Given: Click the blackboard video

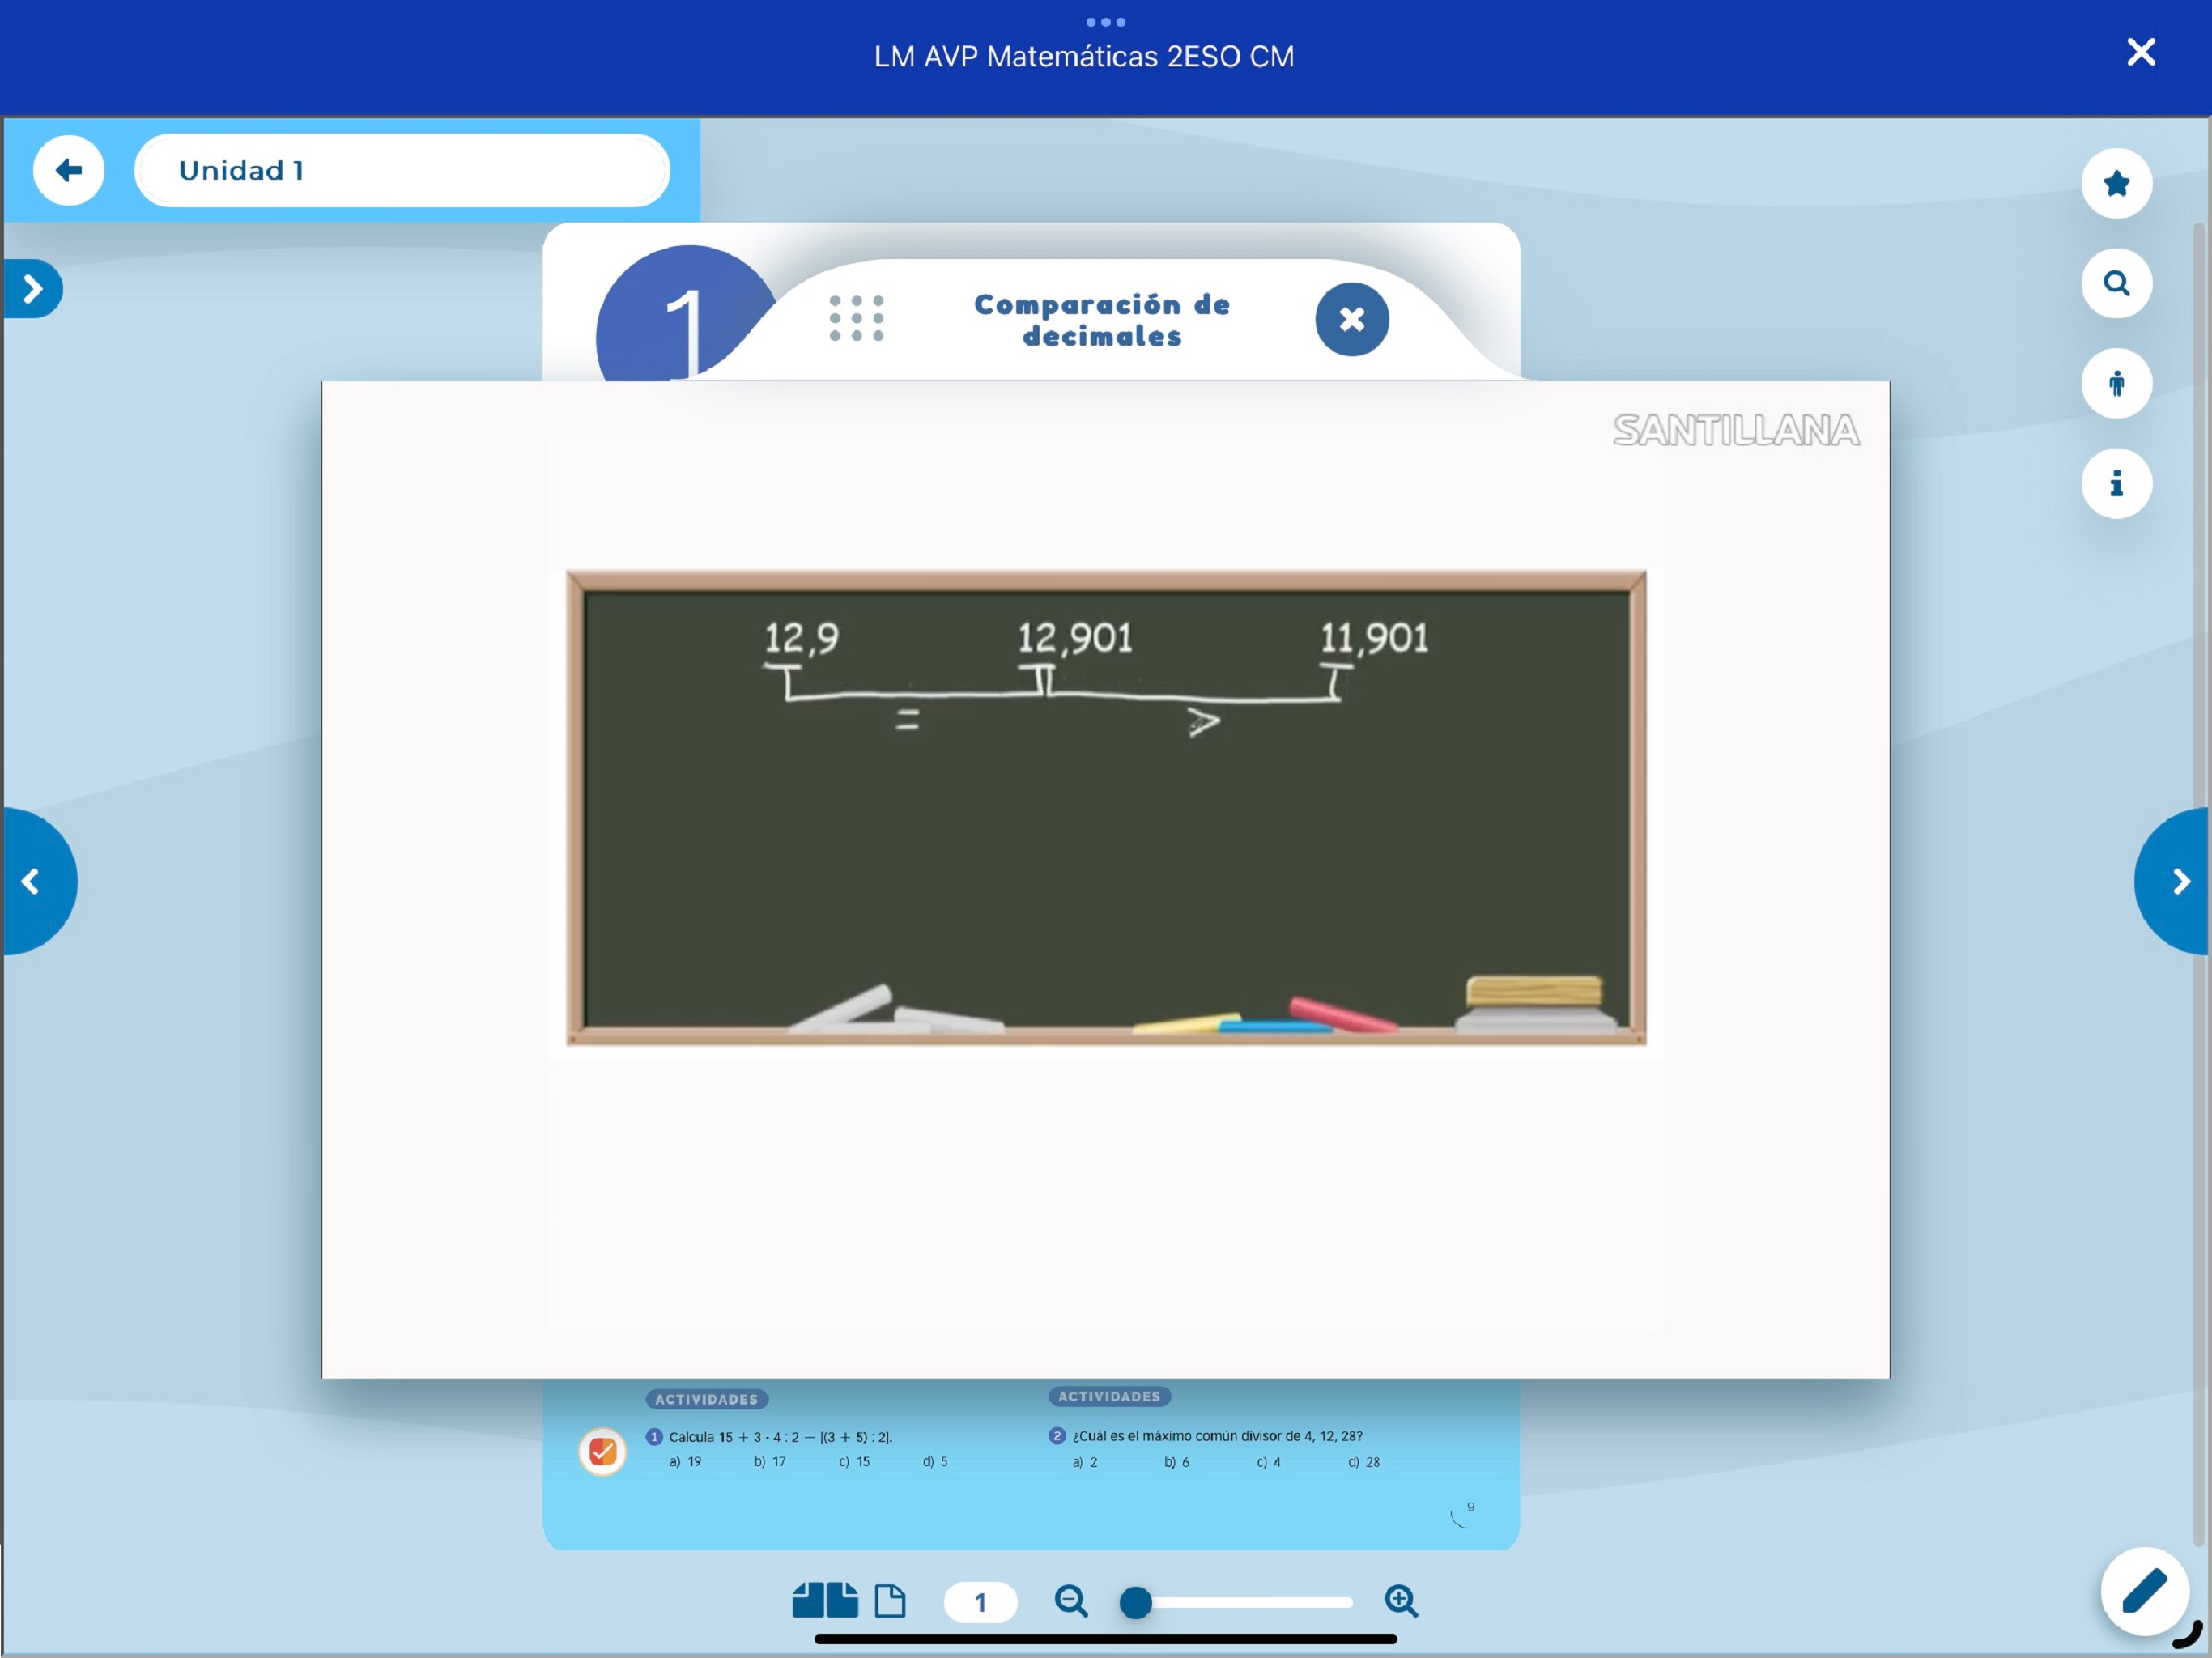Looking at the screenshot, I should [1106, 809].
